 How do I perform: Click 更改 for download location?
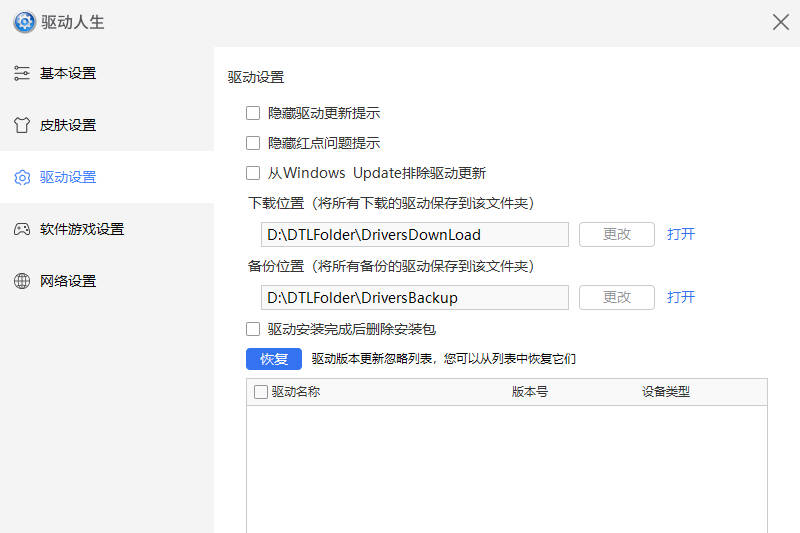pyautogui.click(x=617, y=234)
